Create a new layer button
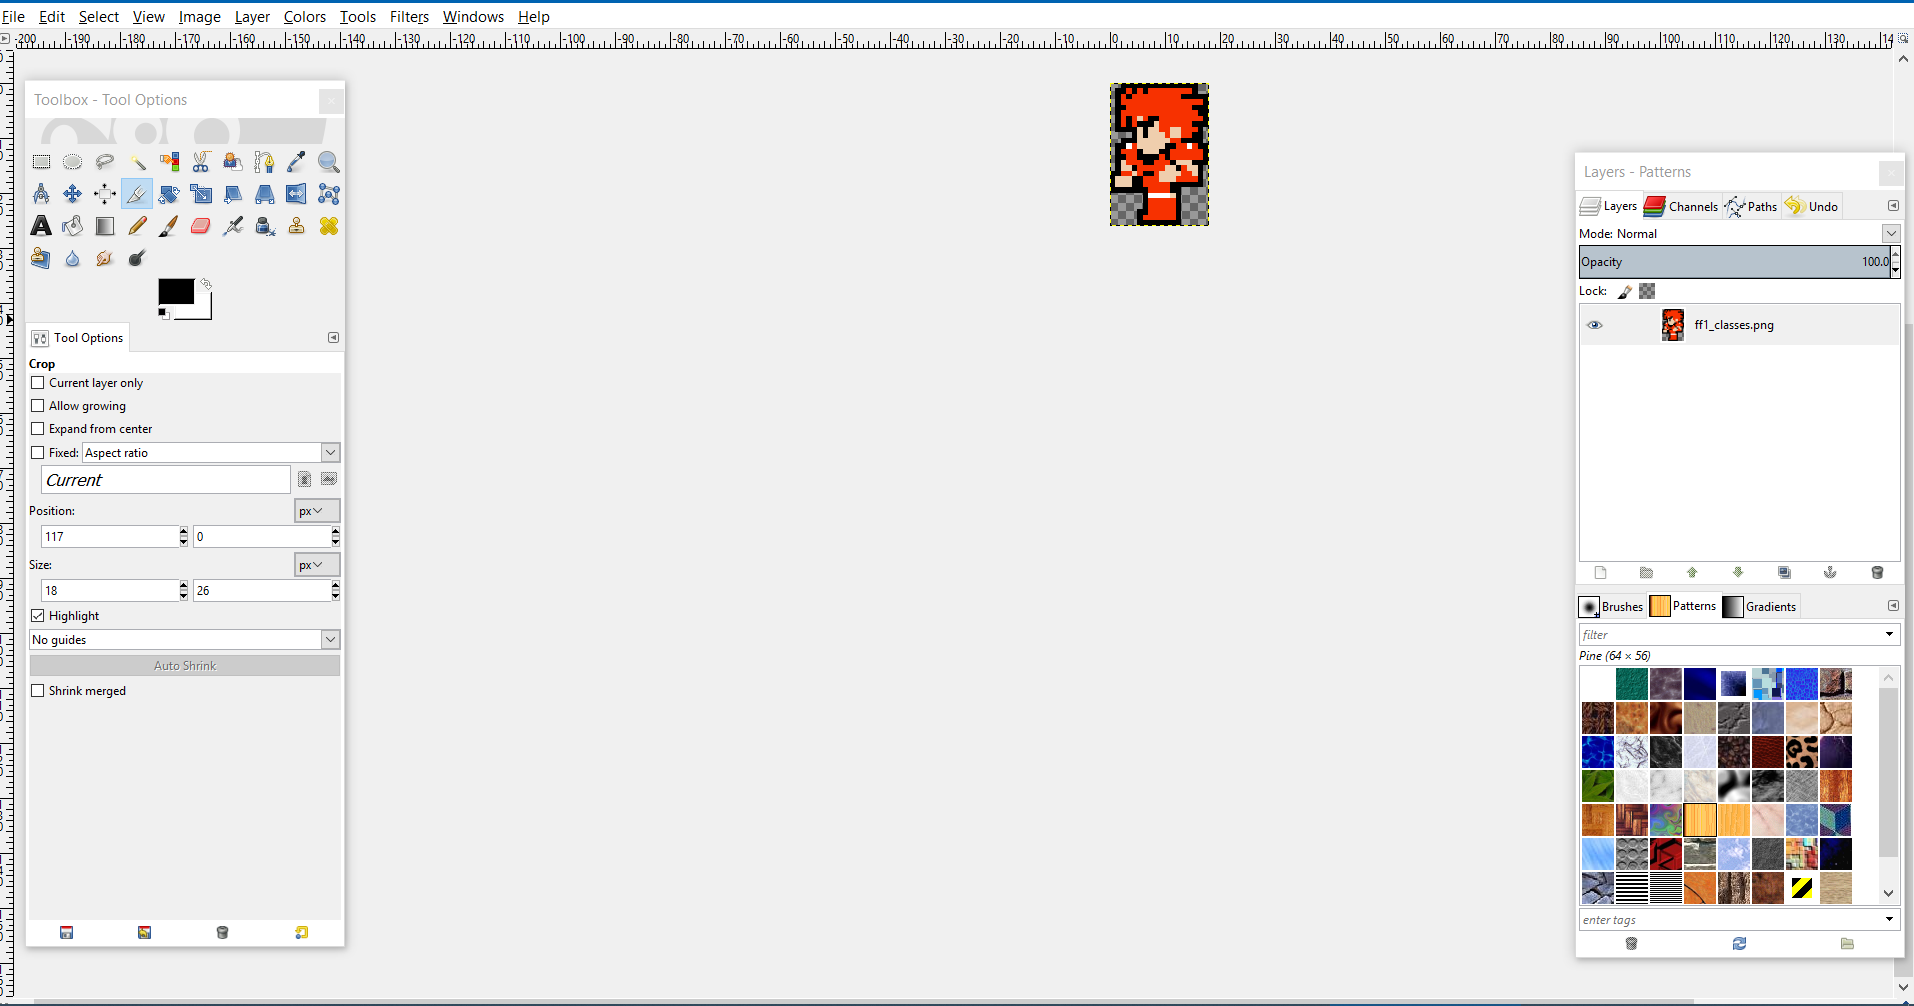 pyautogui.click(x=1600, y=572)
